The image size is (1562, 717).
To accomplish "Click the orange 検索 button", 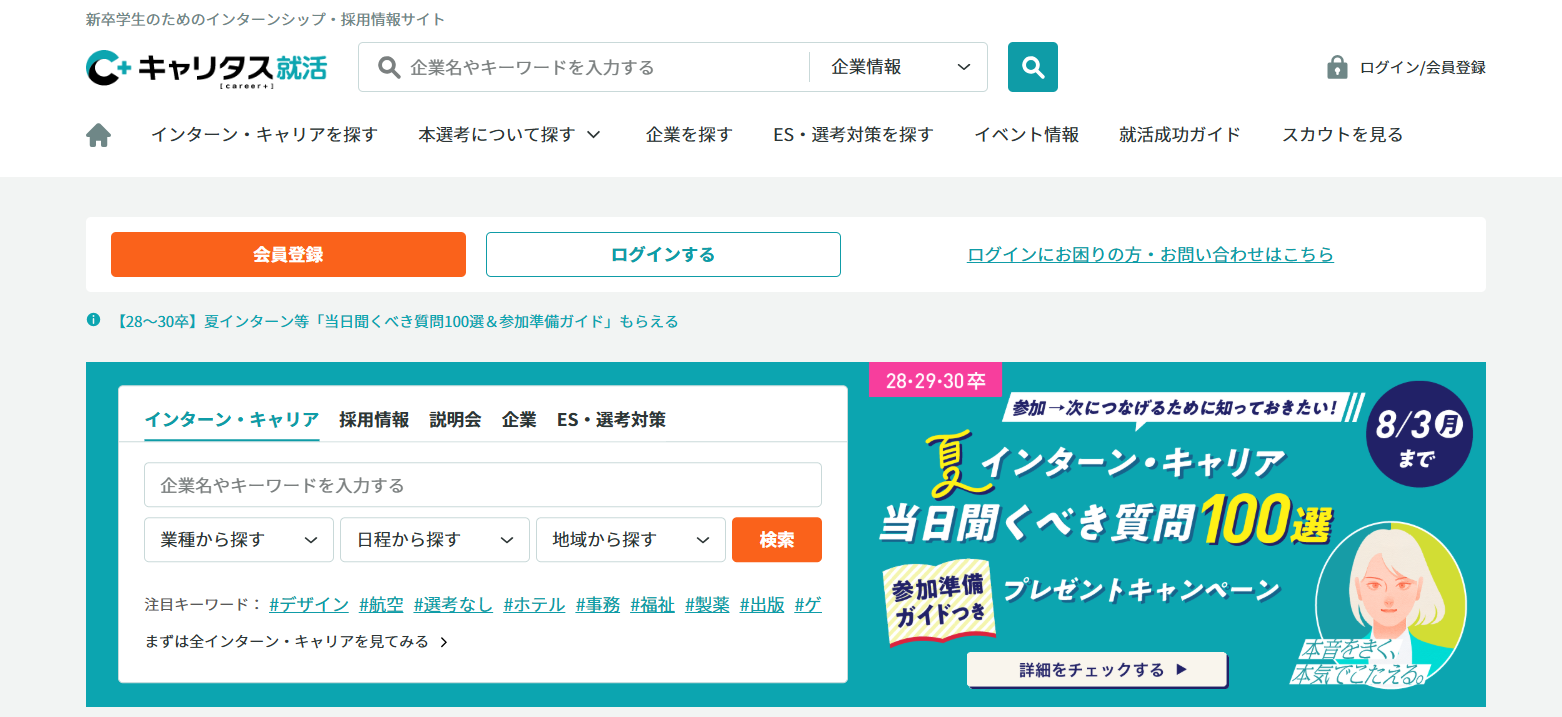I will pos(777,540).
